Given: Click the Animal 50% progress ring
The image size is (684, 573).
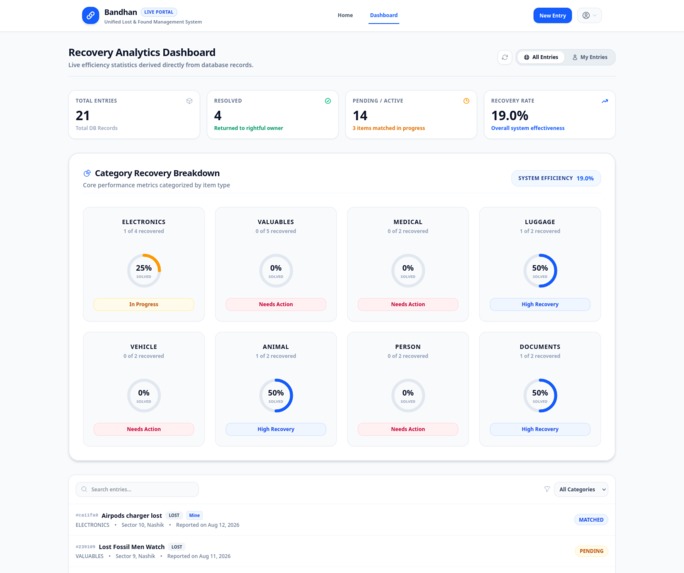Looking at the screenshot, I should [x=276, y=396].
